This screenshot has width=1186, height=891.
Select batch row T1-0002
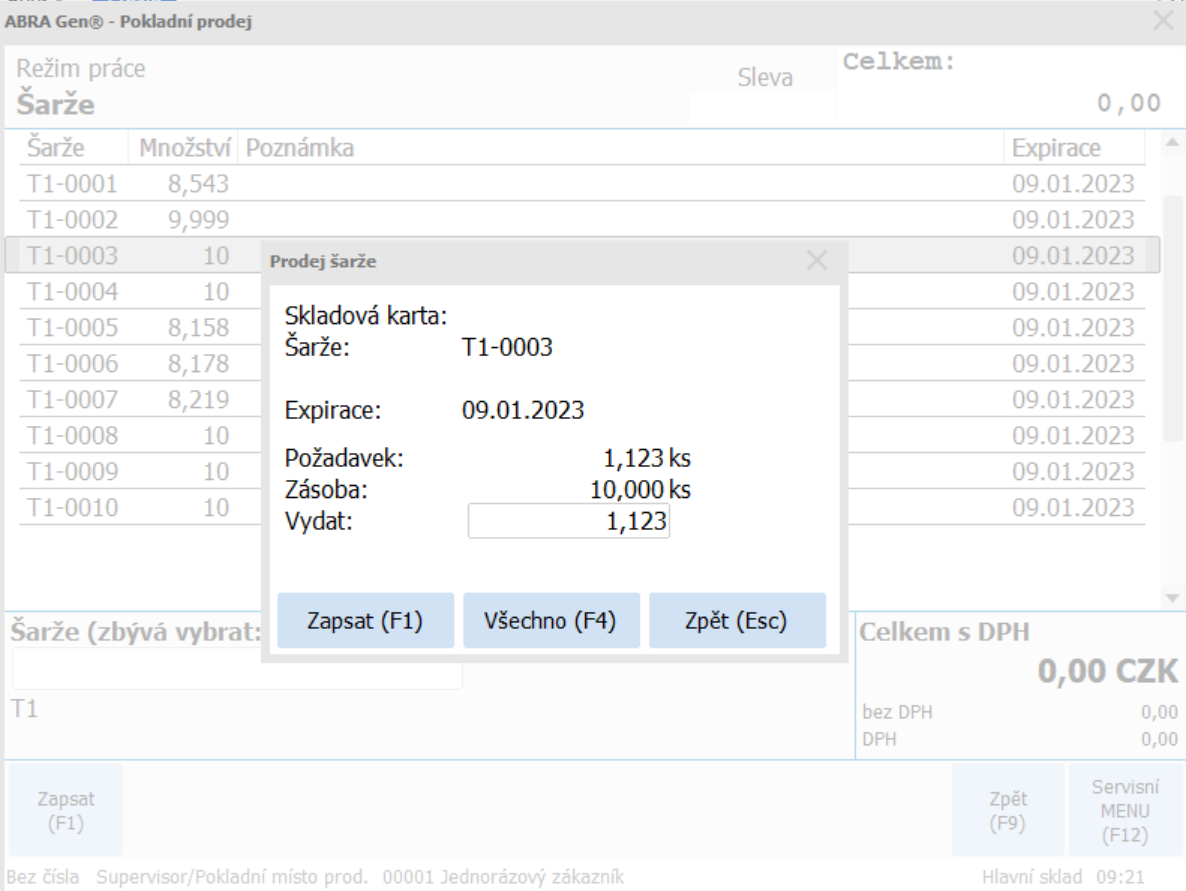tap(73, 220)
